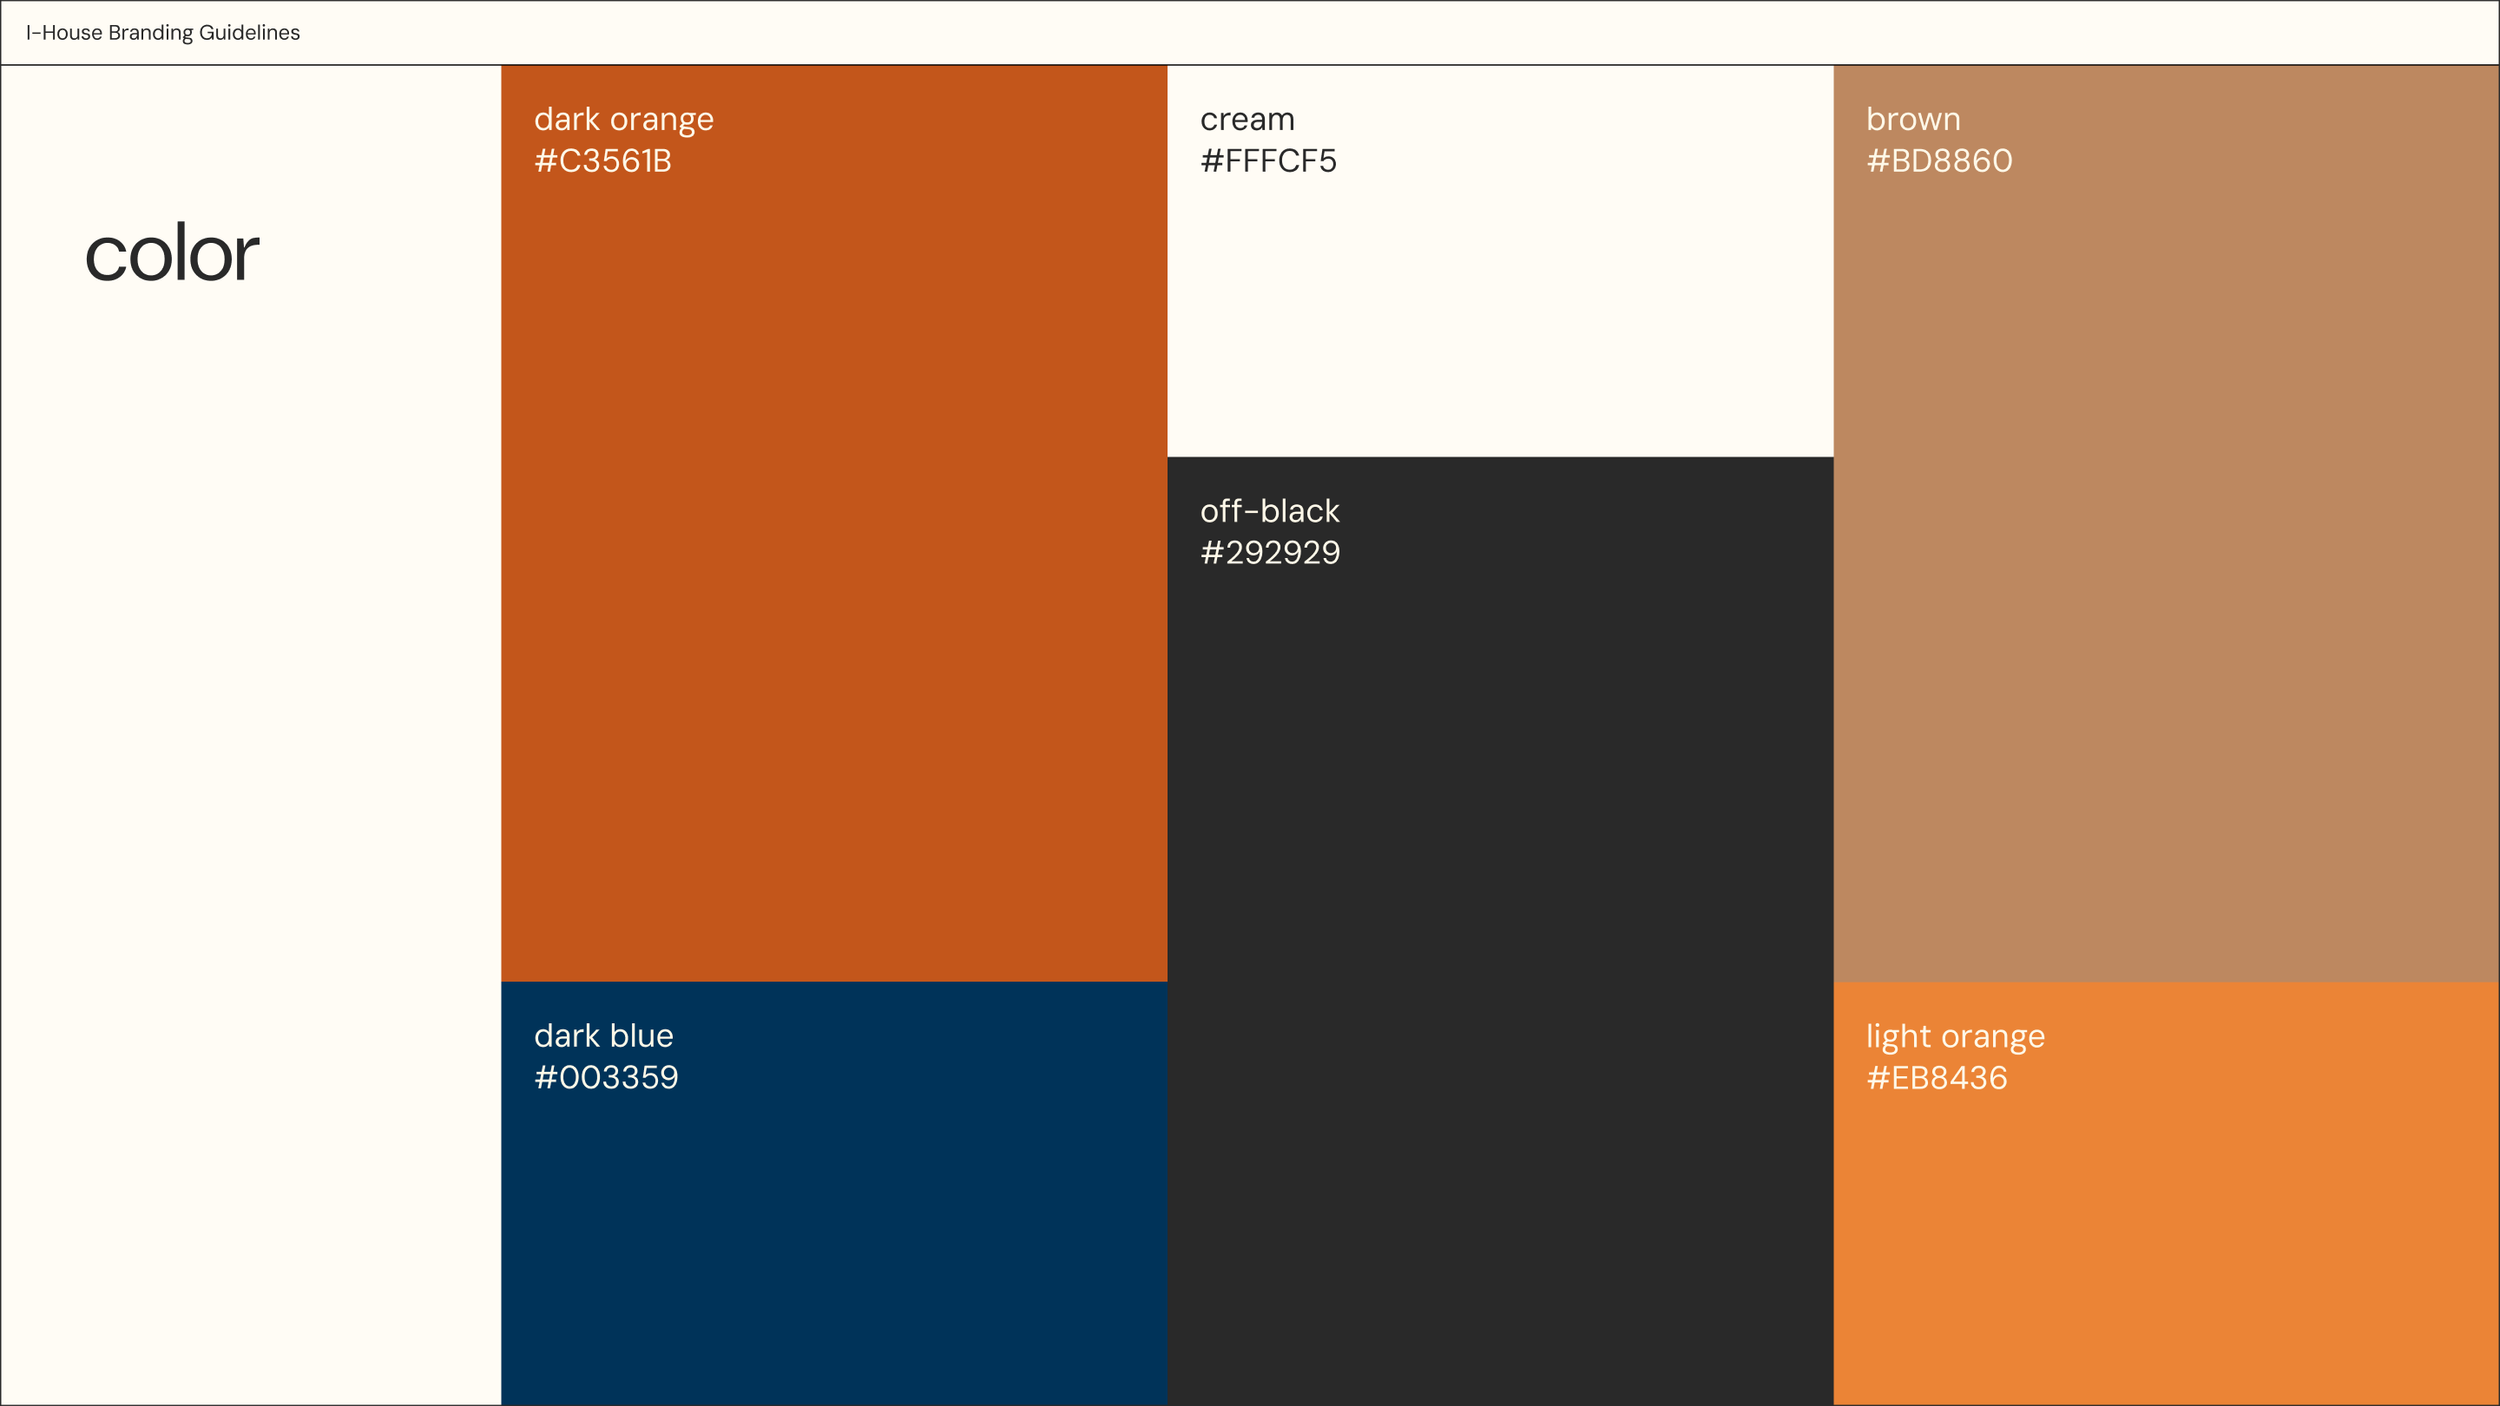Click the 'off-black' label text
This screenshot has height=1406, width=2500.
click(x=1269, y=512)
